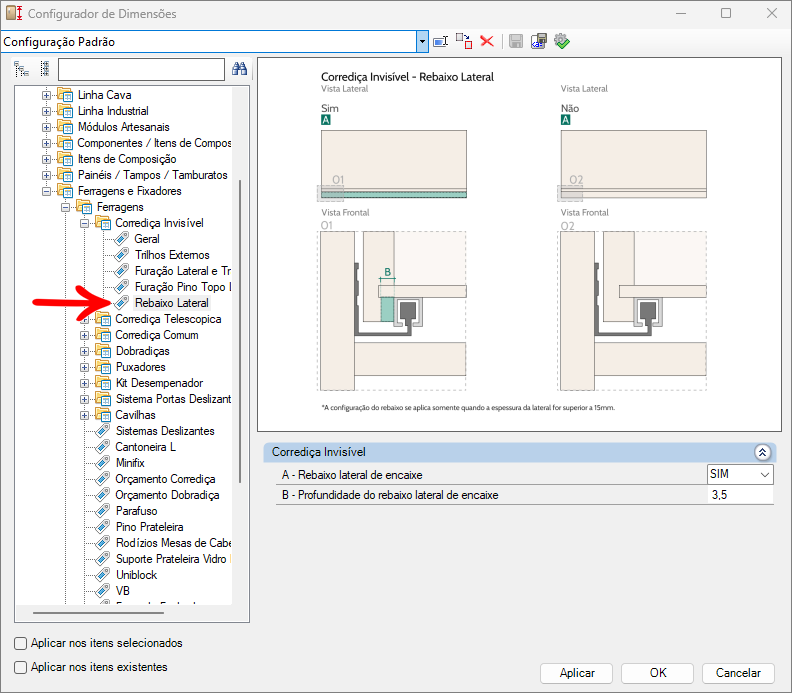Click the tag icon beside Uniblock
The image size is (792, 693).
(103, 575)
